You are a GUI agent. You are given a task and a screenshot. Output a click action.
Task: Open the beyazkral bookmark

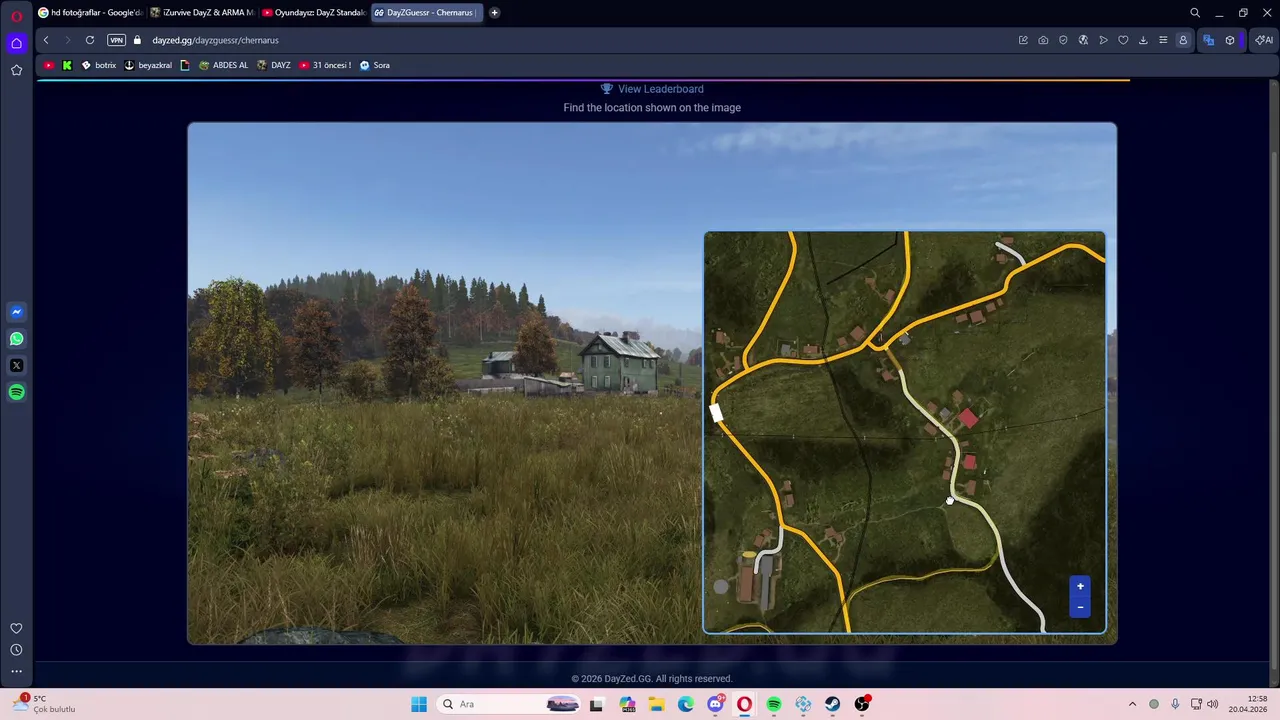[x=148, y=65]
